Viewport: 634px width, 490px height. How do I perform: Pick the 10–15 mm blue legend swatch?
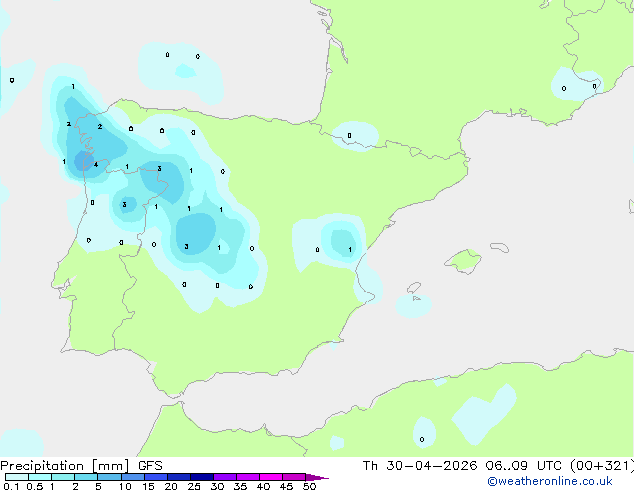point(133,477)
